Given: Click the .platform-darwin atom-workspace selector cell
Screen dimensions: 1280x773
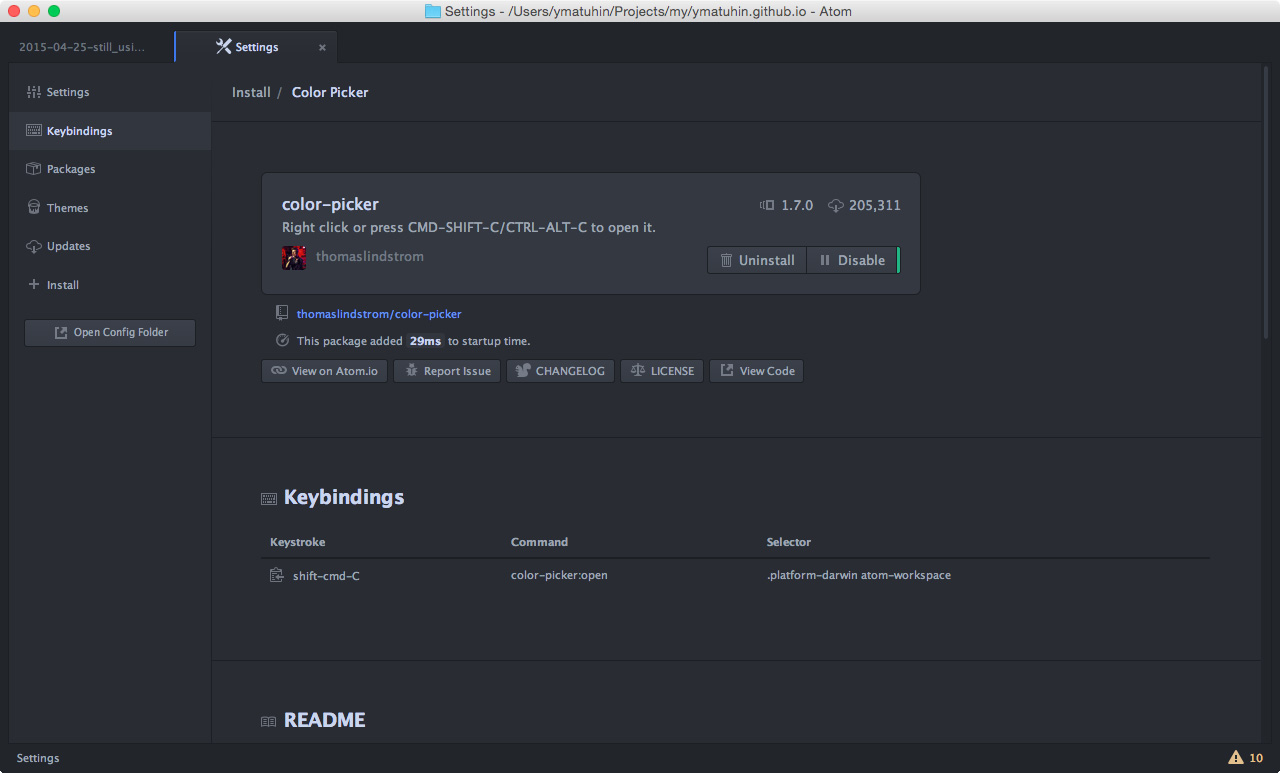Looking at the screenshot, I should tap(858, 575).
